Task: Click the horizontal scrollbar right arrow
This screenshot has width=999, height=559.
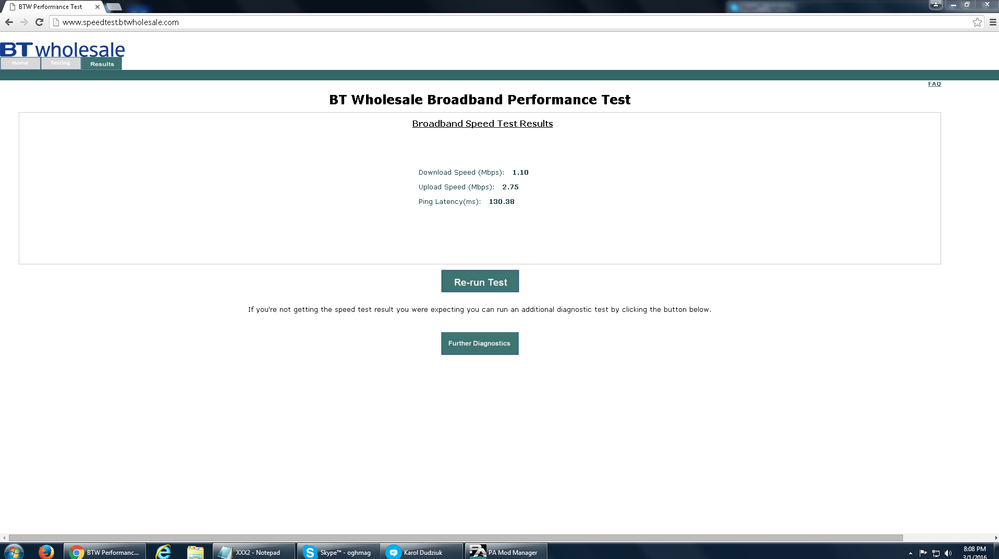Action: [x=995, y=538]
